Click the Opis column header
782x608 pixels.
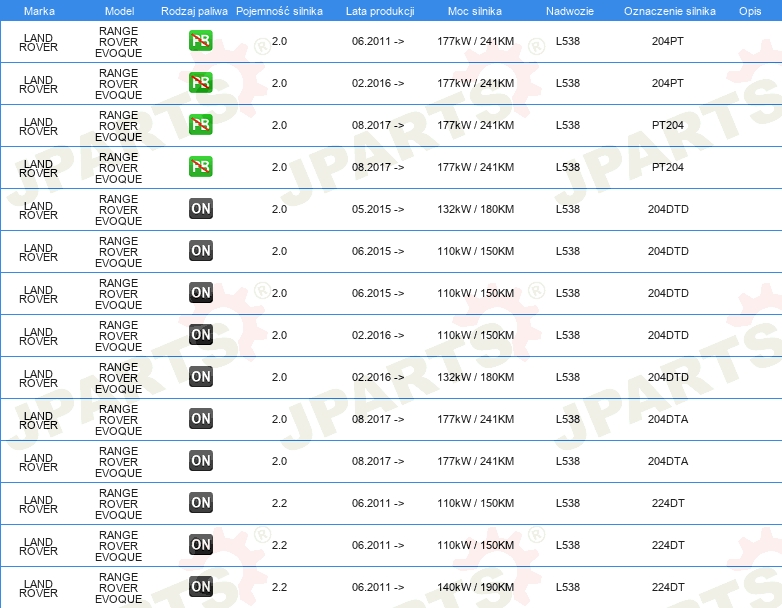750,11
